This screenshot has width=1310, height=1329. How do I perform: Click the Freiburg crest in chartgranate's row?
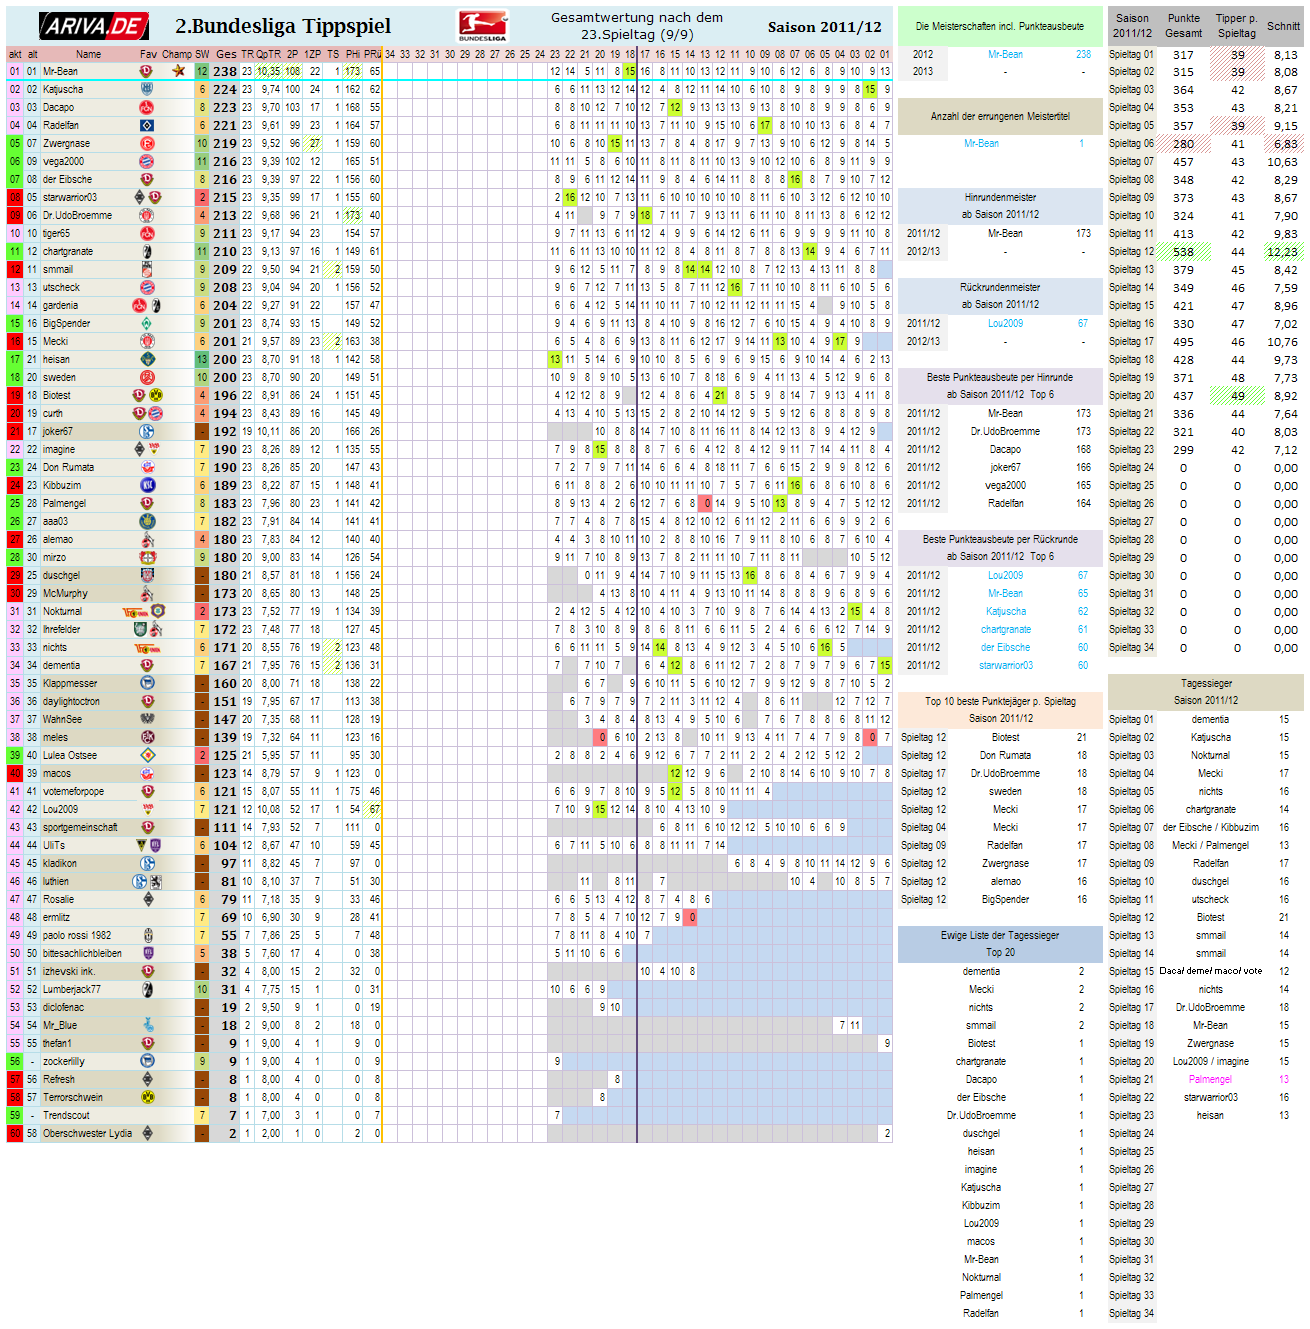(x=147, y=251)
